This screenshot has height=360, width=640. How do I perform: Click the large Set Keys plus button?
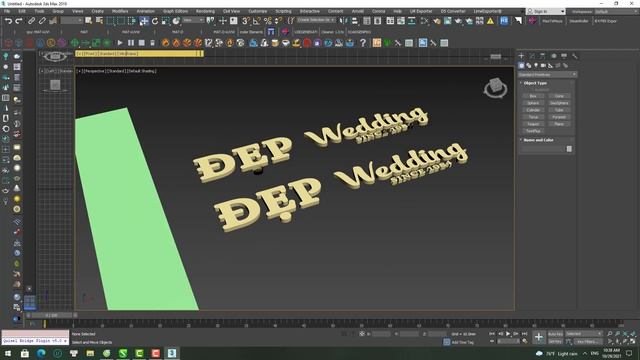[539, 337]
